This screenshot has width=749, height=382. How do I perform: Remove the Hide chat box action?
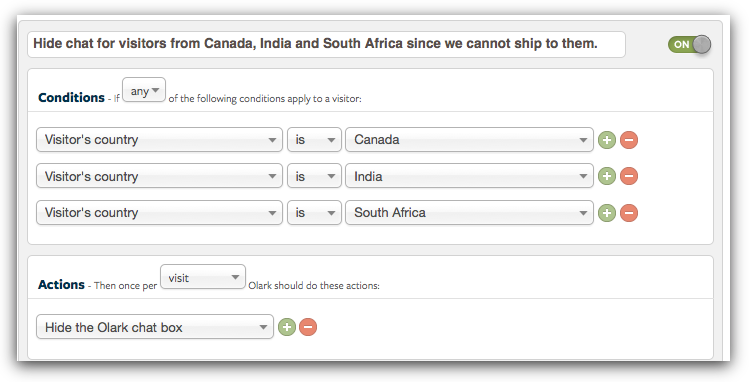pyautogui.click(x=308, y=327)
